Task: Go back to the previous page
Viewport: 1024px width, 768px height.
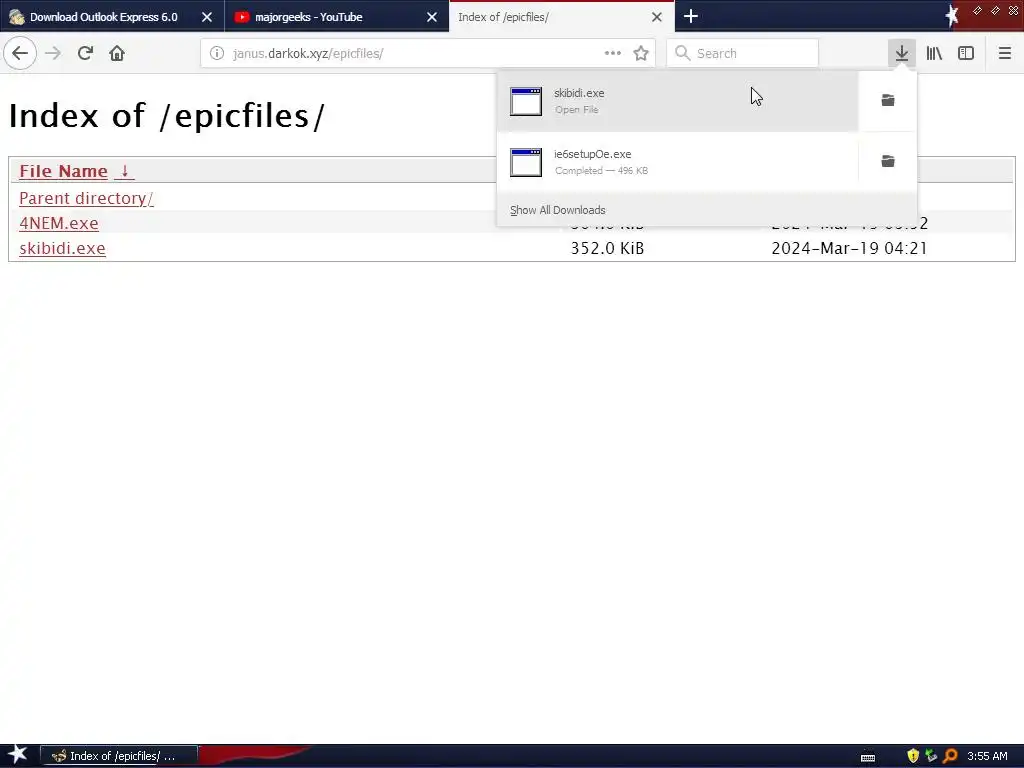Action: coord(20,53)
